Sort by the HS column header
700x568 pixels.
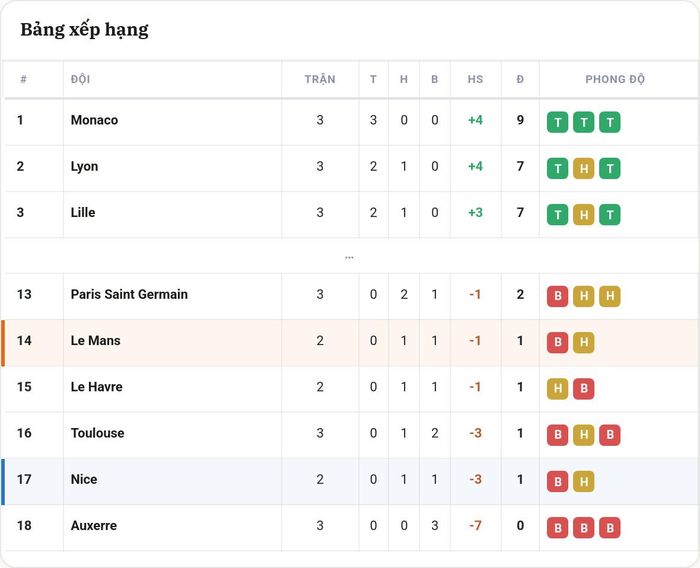[x=475, y=79]
